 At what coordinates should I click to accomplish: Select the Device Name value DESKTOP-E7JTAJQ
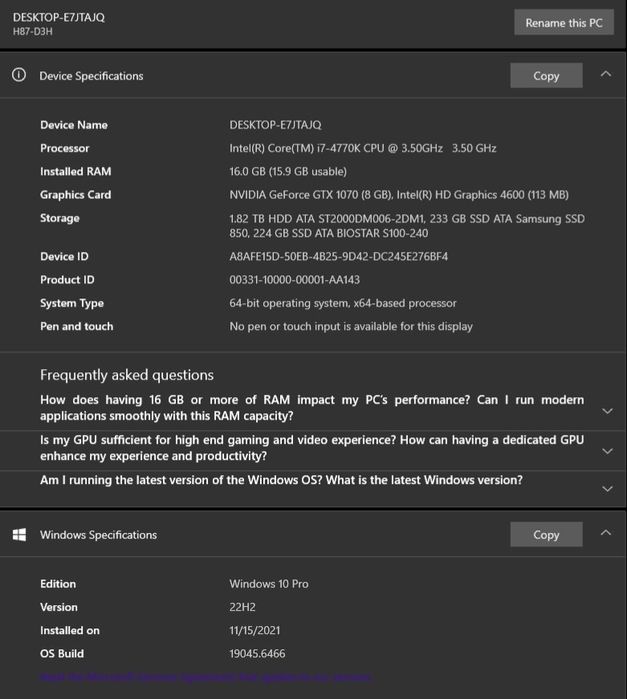pos(275,125)
